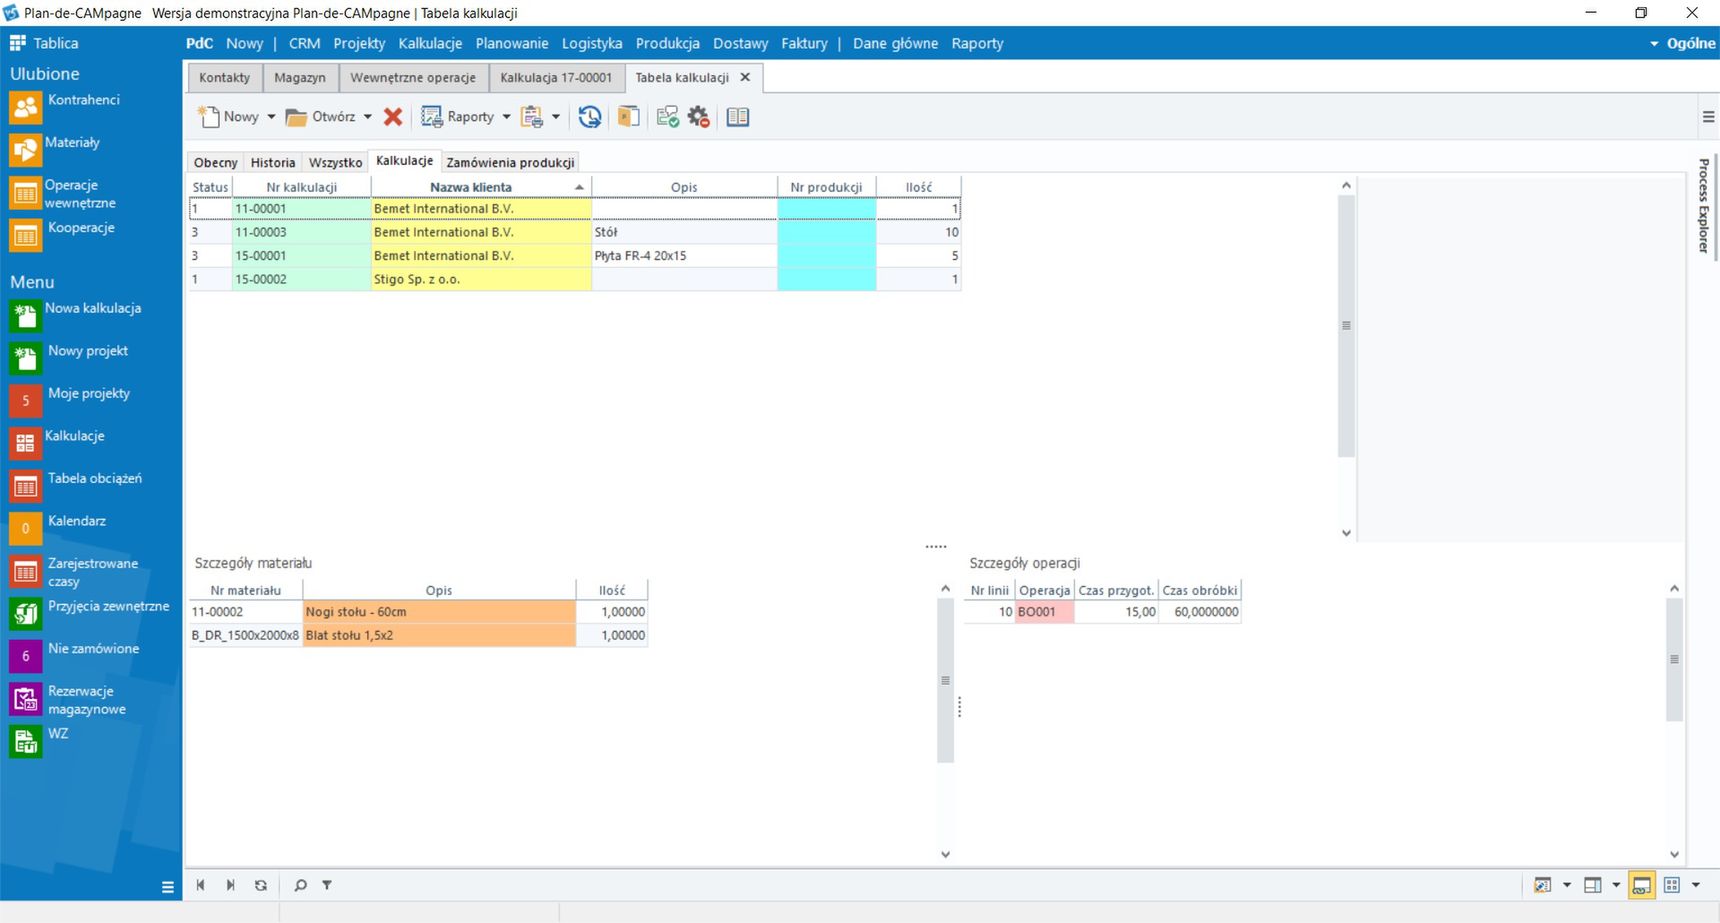The width and height of the screenshot is (1720, 923).
Task: Click the BO001 operation cell
Action: (1044, 612)
